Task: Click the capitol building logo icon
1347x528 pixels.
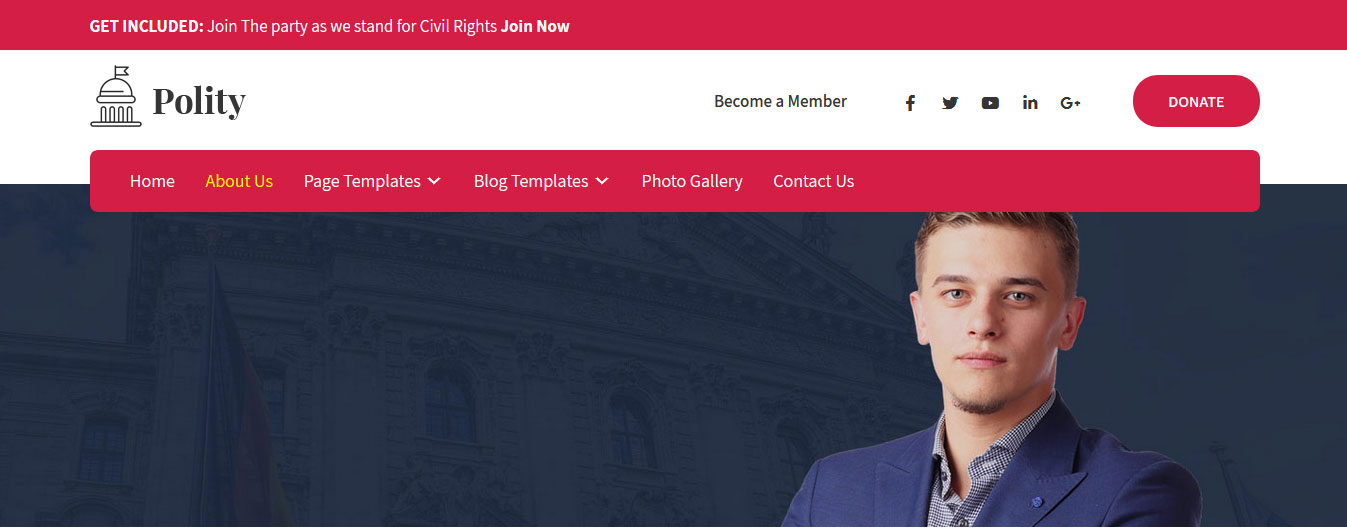Action: (116, 96)
